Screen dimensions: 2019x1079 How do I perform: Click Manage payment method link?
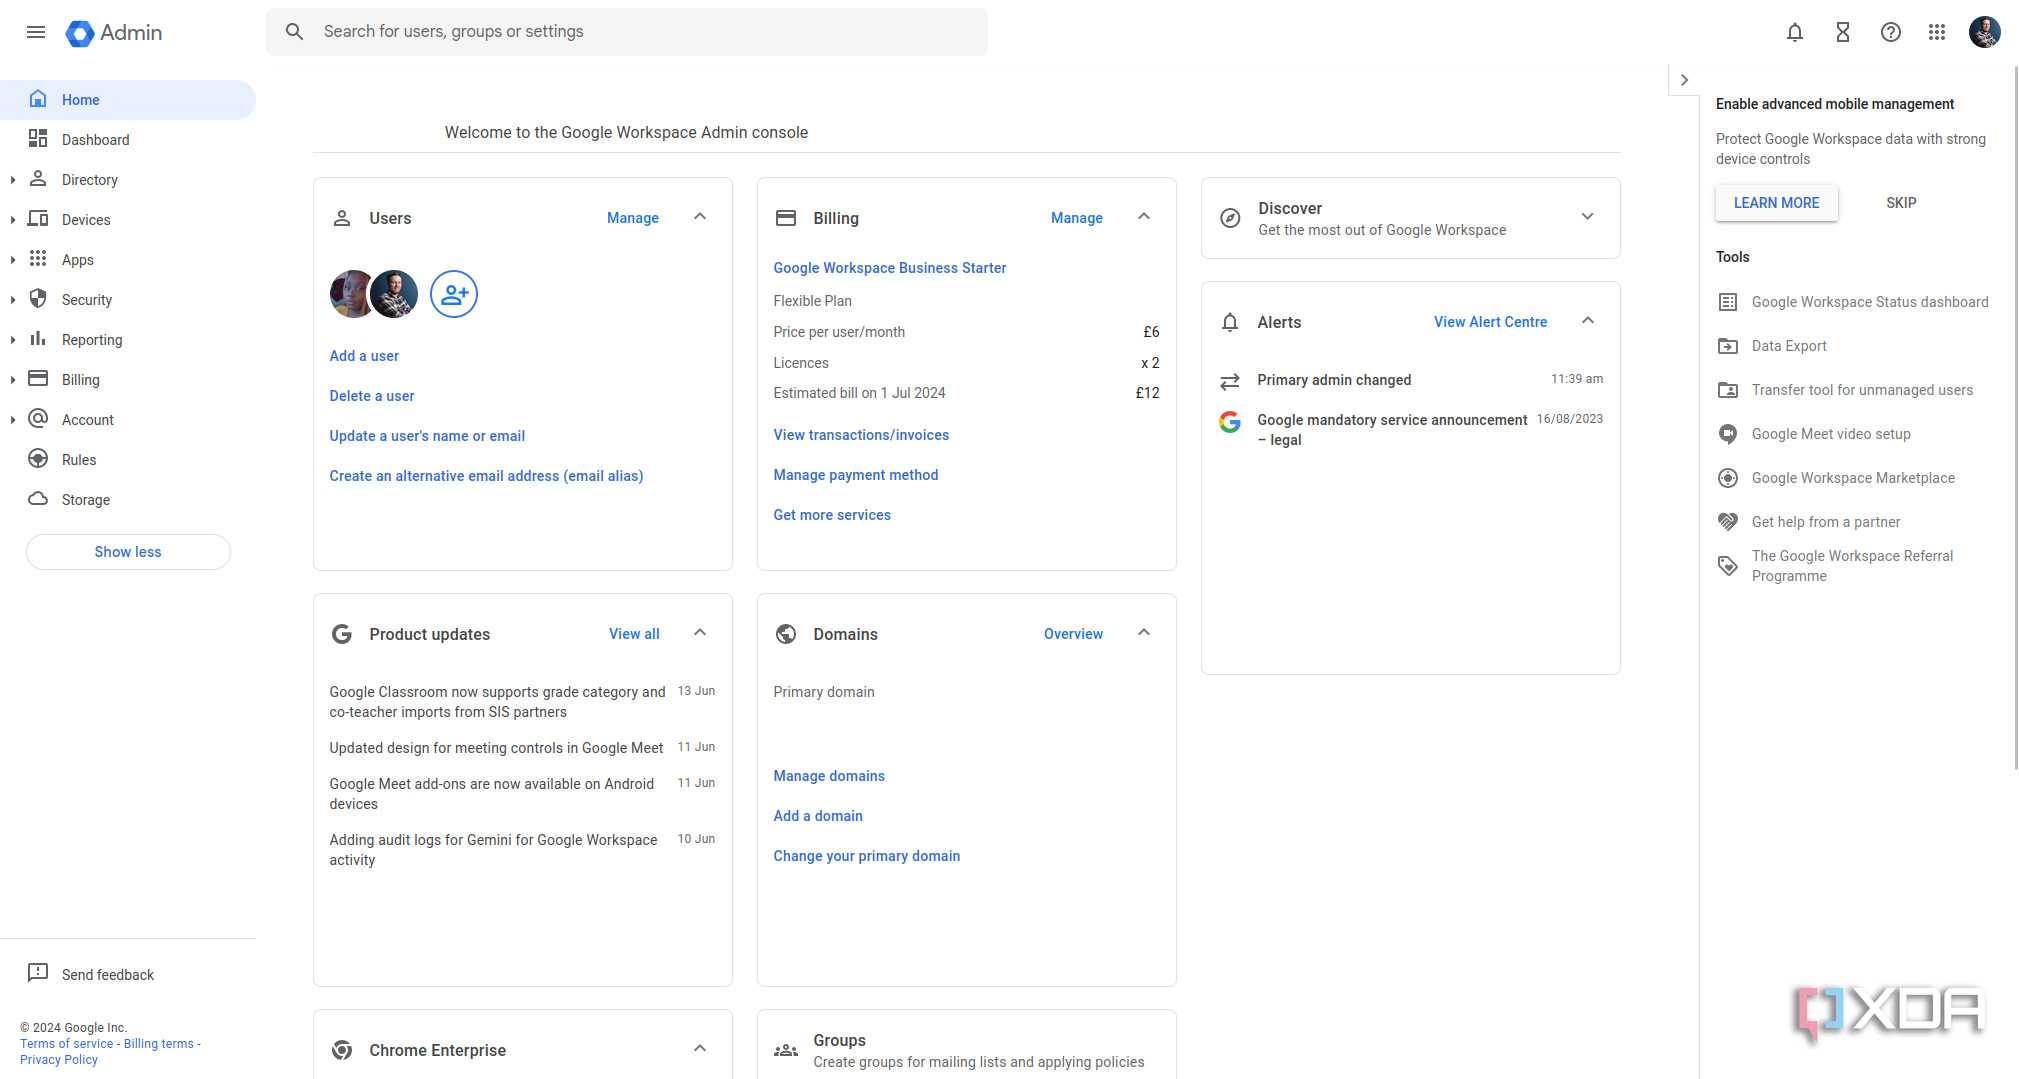click(x=856, y=475)
